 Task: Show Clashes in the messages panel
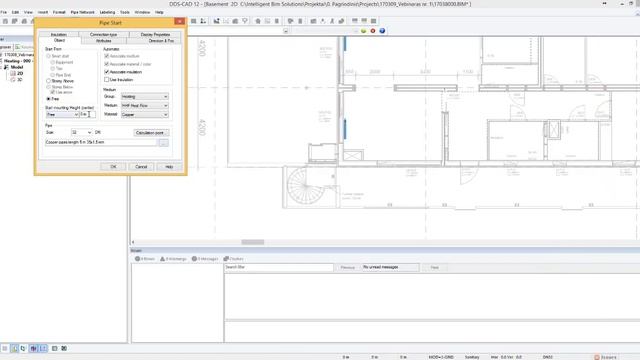pyautogui.click(x=233, y=259)
